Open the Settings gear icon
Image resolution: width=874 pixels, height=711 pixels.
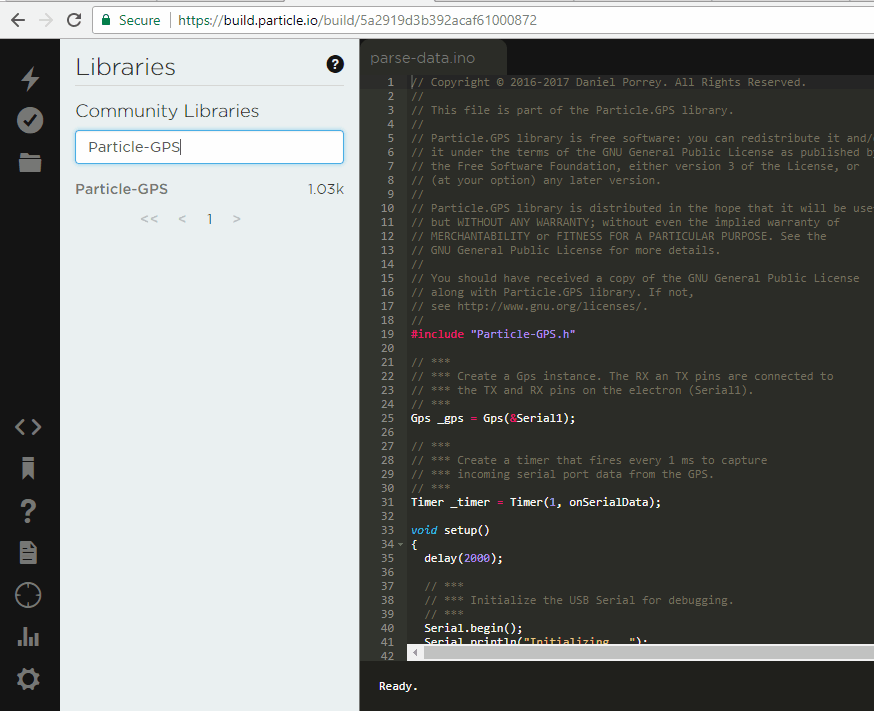point(28,679)
